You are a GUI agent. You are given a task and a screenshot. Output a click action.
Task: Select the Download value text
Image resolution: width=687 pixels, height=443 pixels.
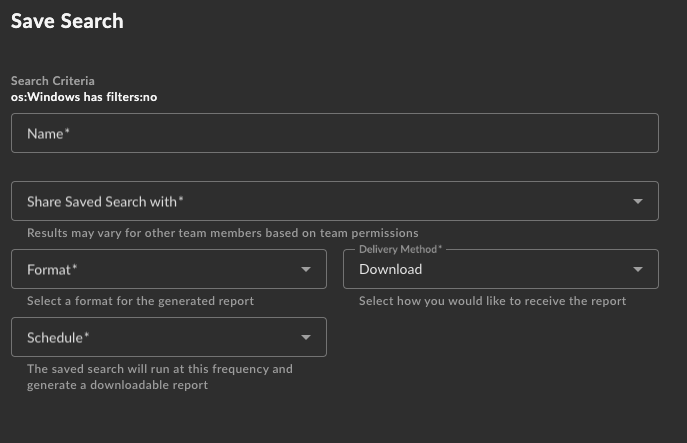coord(390,269)
